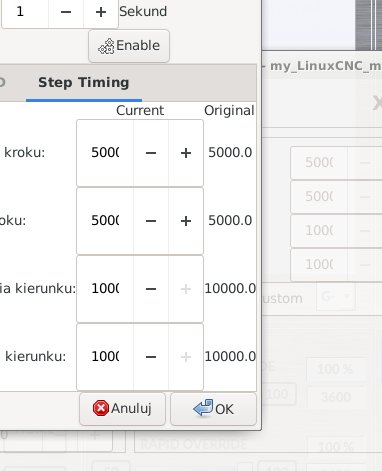Decrease the second step timing value
Viewport: 382px width, 471px height.
point(151,221)
